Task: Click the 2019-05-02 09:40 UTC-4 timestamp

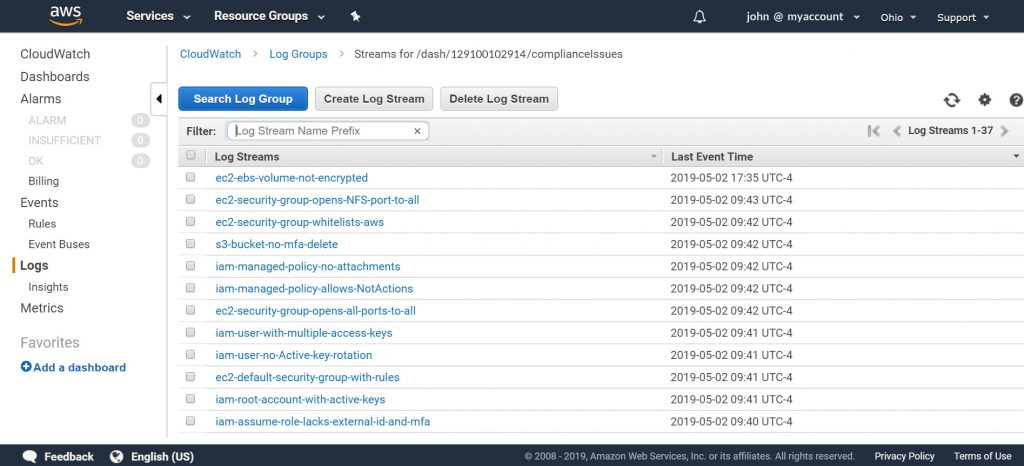Action: coord(731,422)
